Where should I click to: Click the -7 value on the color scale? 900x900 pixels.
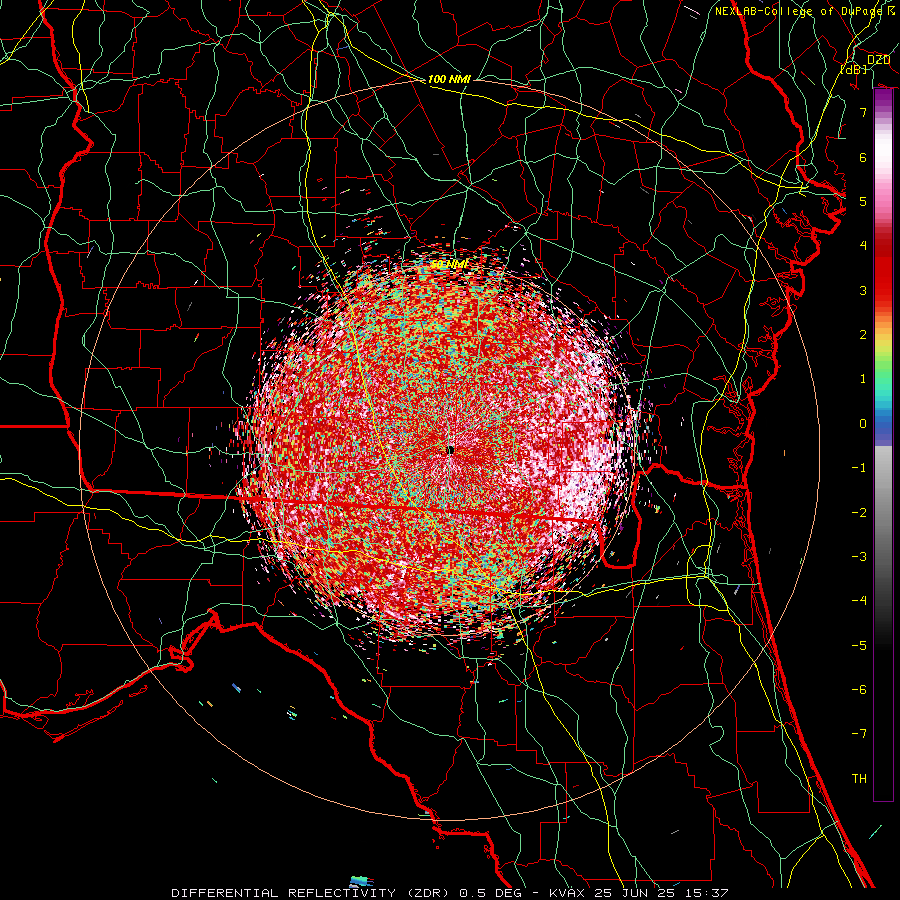[x=859, y=734]
